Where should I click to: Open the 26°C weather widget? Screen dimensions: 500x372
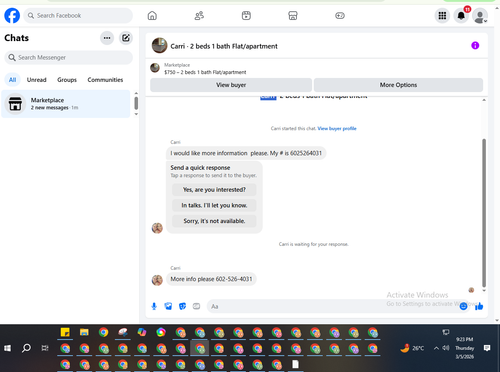tap(412, 348)
